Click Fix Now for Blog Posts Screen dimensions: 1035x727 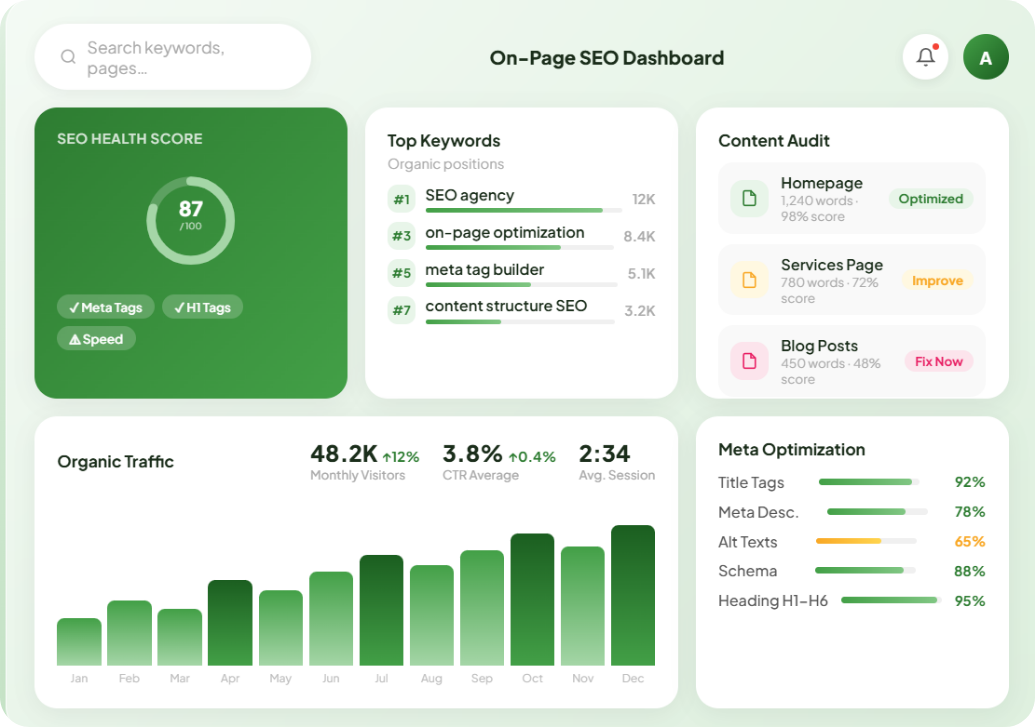(939, 361)
